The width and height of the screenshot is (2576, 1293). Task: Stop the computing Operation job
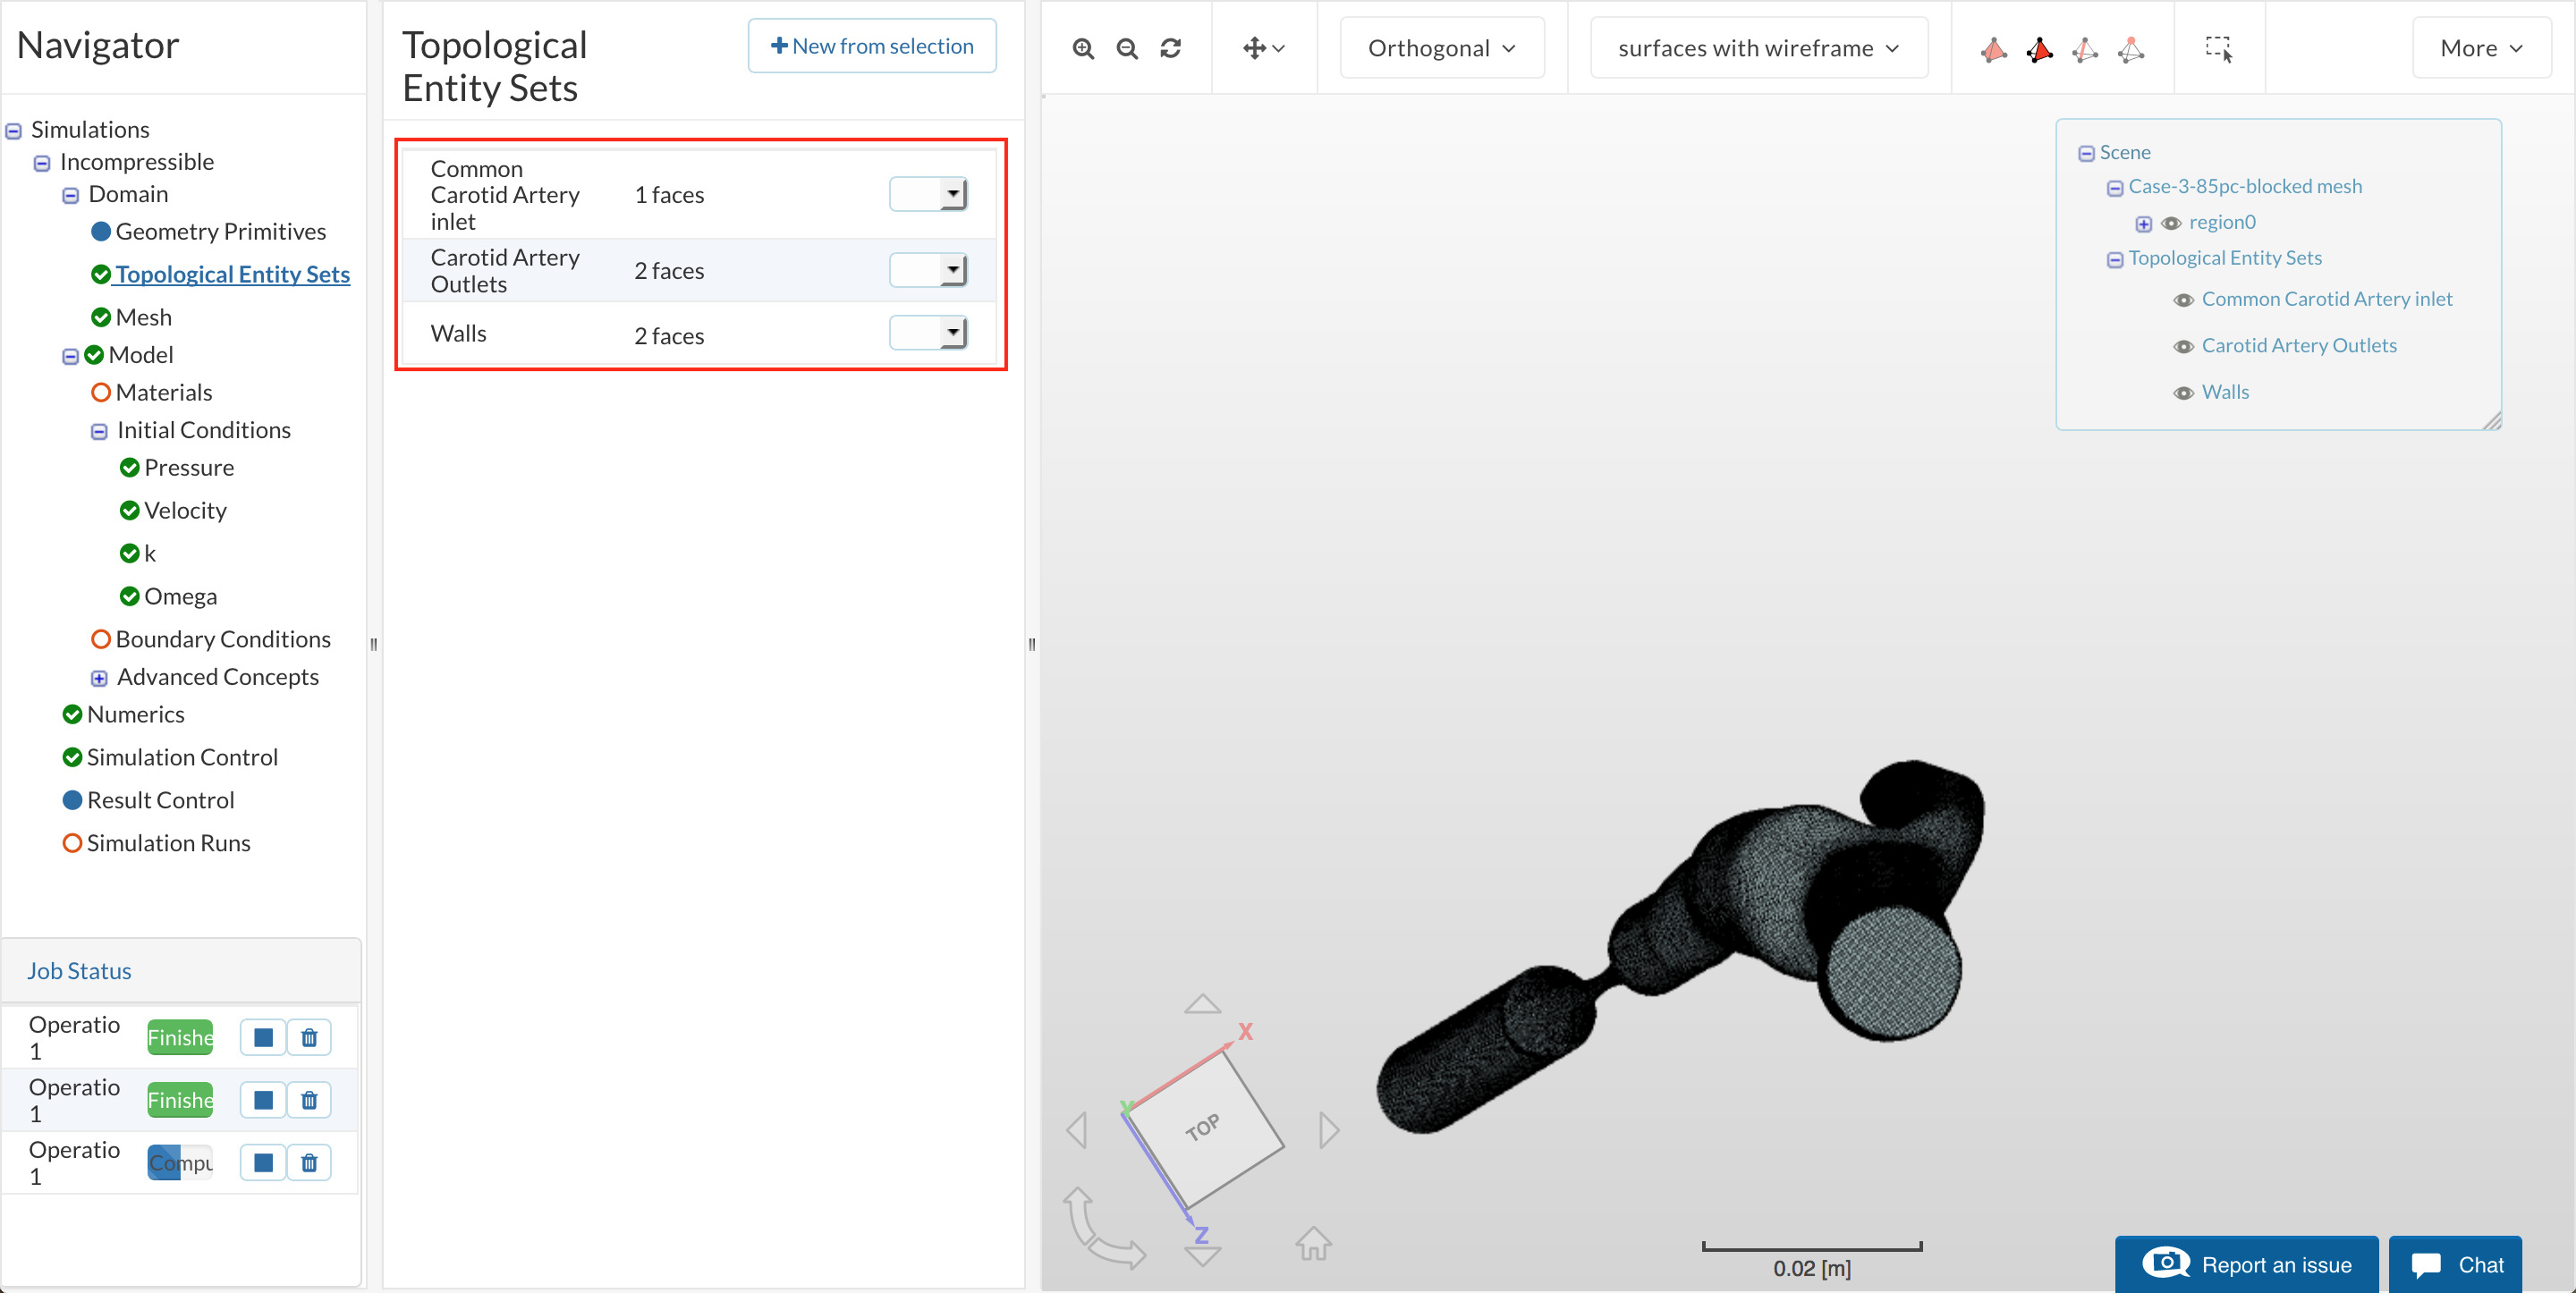coord(263,1163)
